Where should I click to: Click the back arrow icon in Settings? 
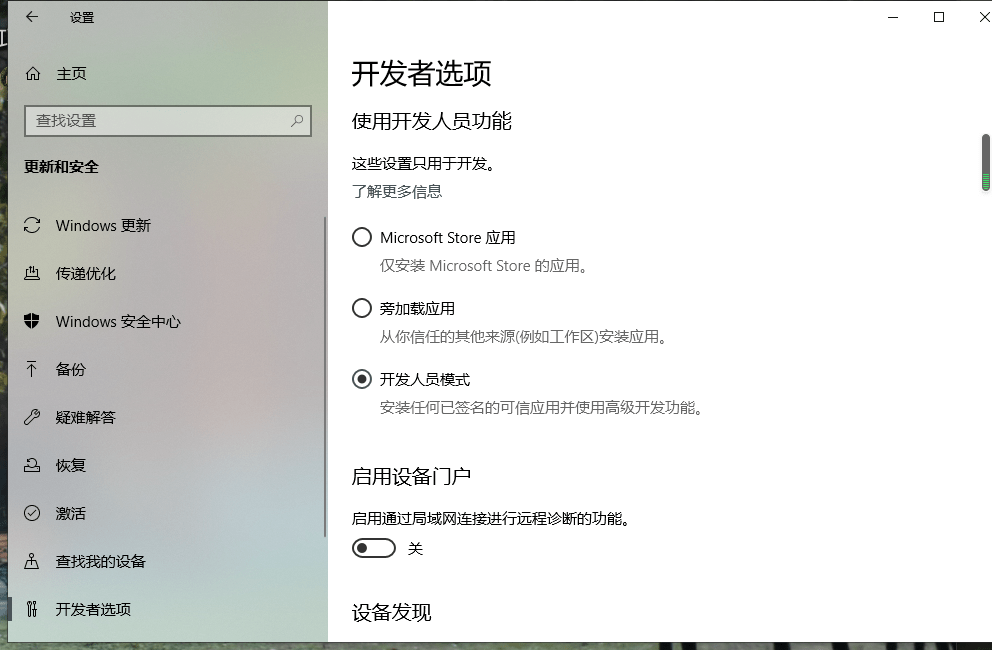32,17
